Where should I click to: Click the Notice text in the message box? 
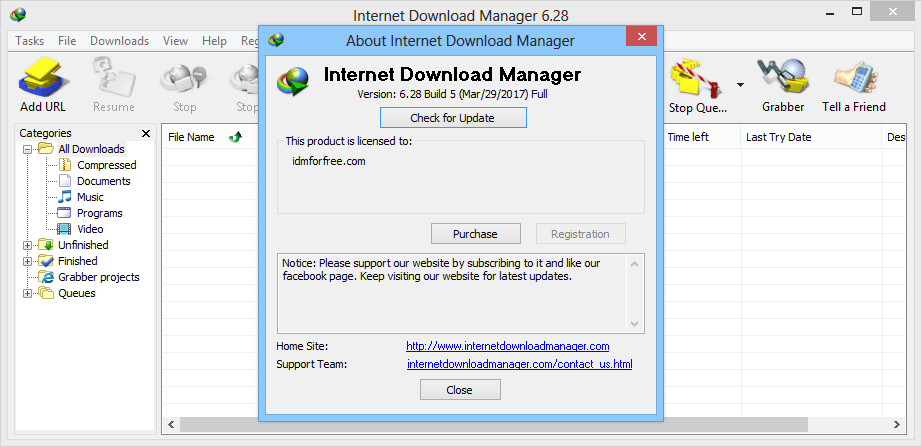[441, 269]
